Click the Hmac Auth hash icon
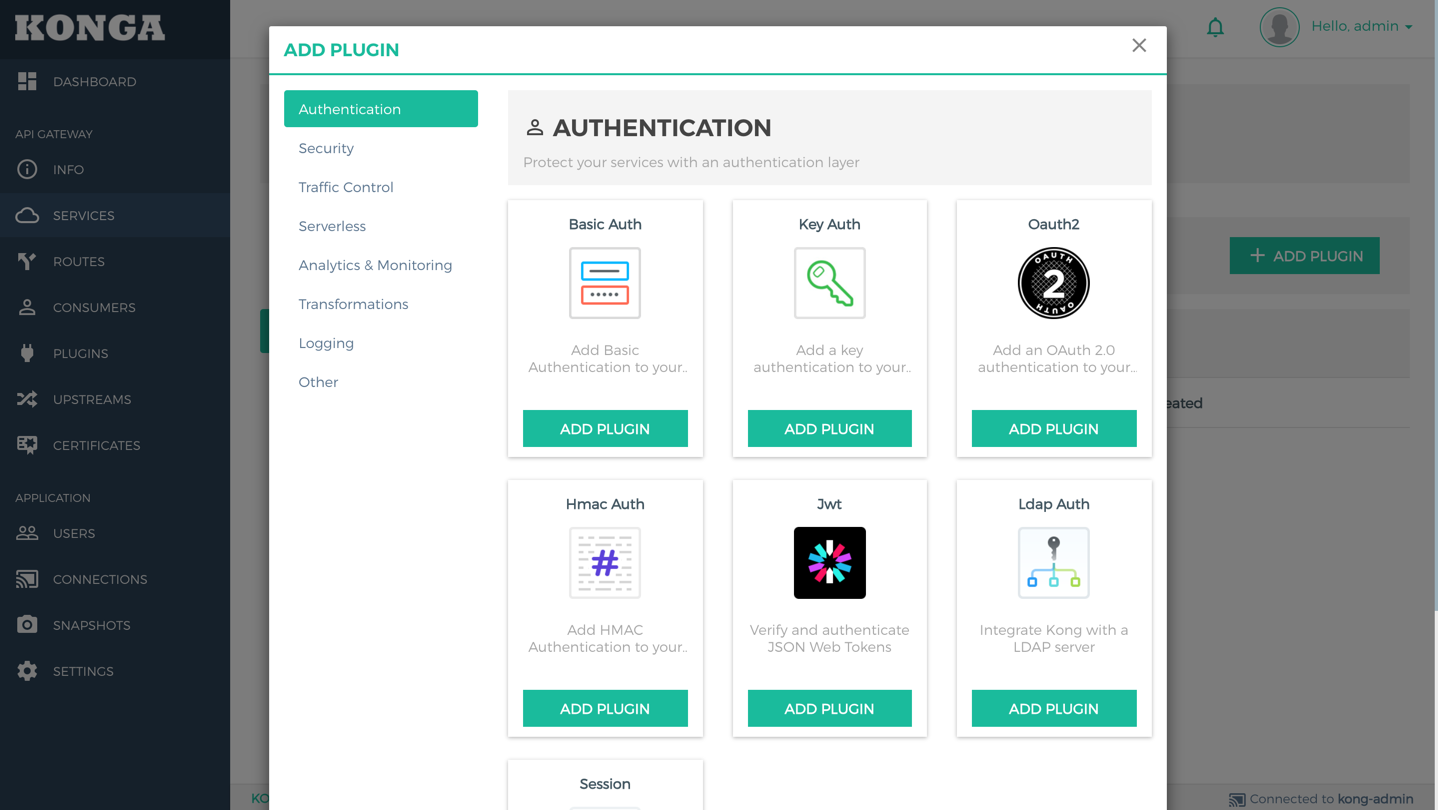Image resolution: width=1438 pixels, height=810 pixels. coord(605,563)
